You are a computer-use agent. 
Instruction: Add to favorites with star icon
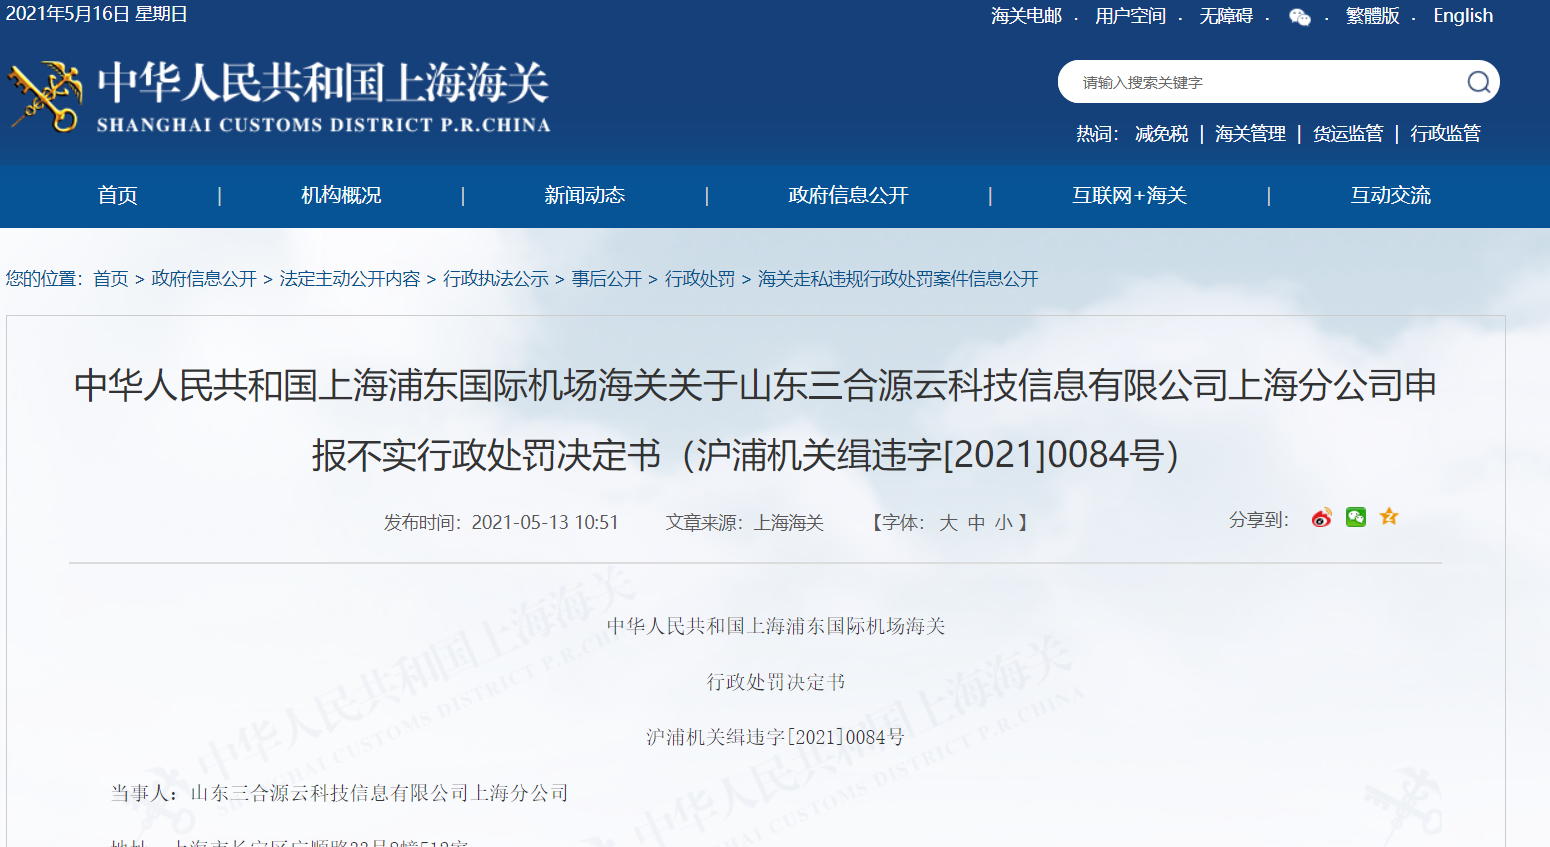coord(1389,517)
